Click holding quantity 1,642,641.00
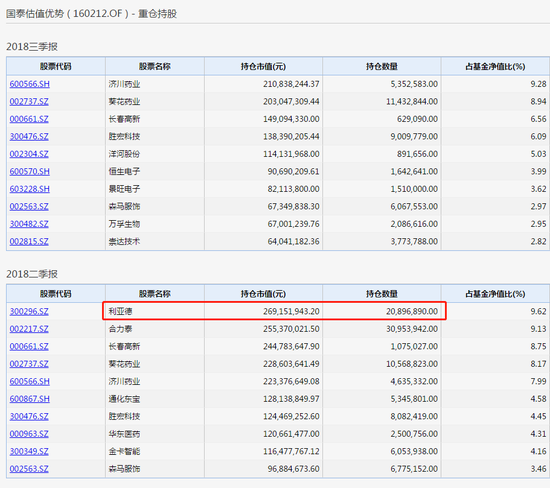Screen dimensions: 550x488 click(414, 172)
